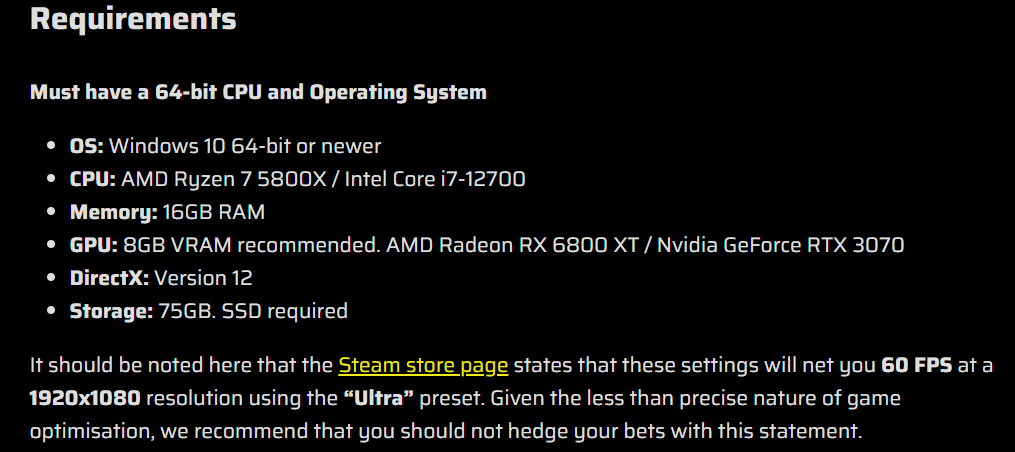Click the bold CPU: label
This screenshot has width=1015, height=452.
pos(93,179)
